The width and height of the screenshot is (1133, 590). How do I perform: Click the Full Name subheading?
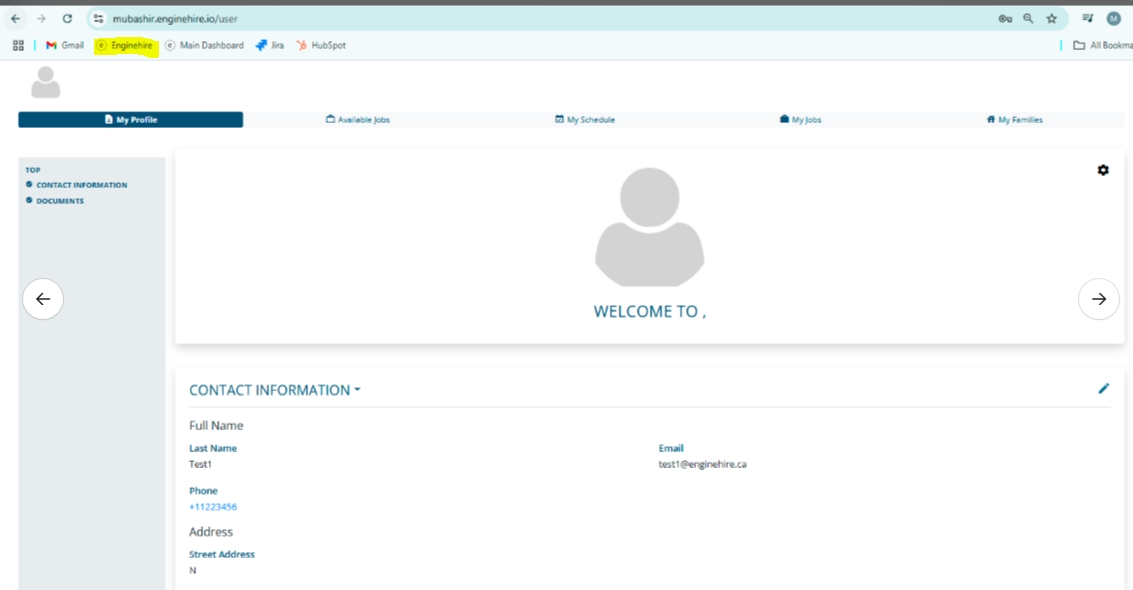[216, 426]
